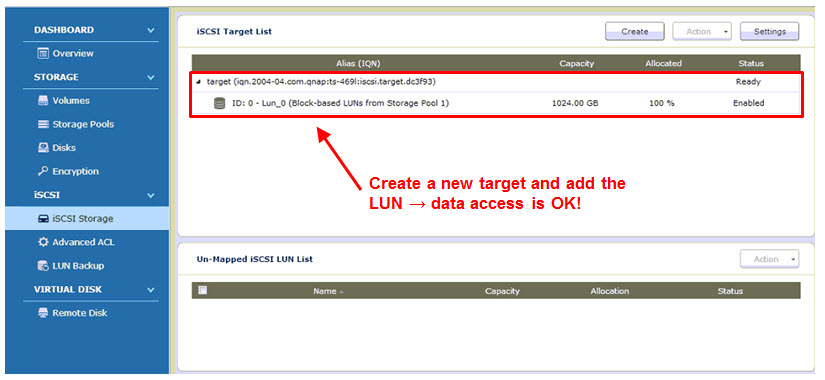
Task: Collapse the iSCSI section chevron
Action: 151,195
